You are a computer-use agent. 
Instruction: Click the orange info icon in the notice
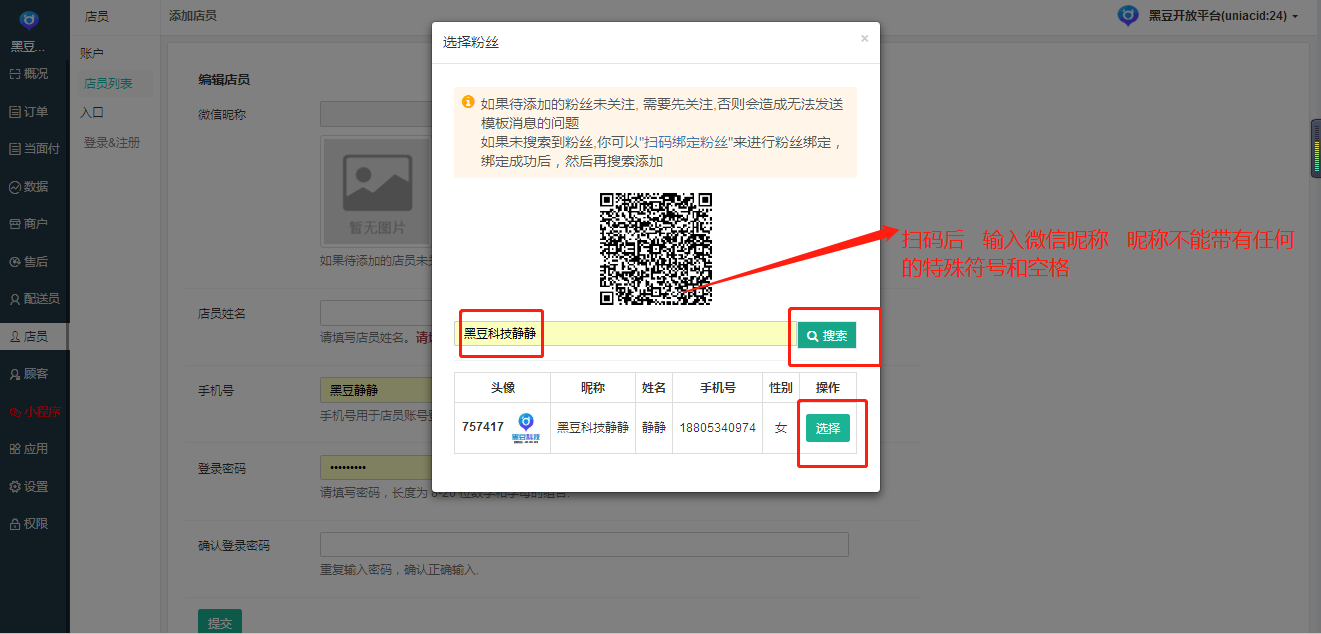click(x=467, y=102)
